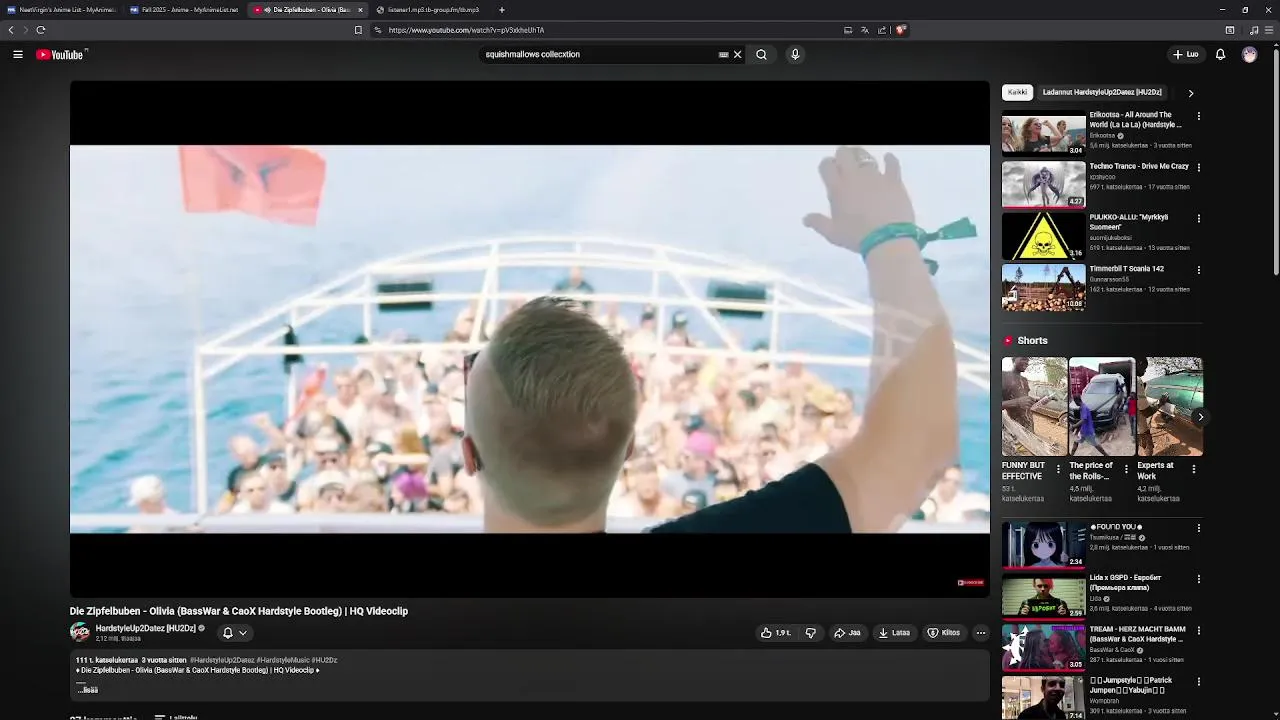Open the Jumpstyle Patrick Jumpen video thumbnail
The image size is (1280, 720).
(1043, 698)
